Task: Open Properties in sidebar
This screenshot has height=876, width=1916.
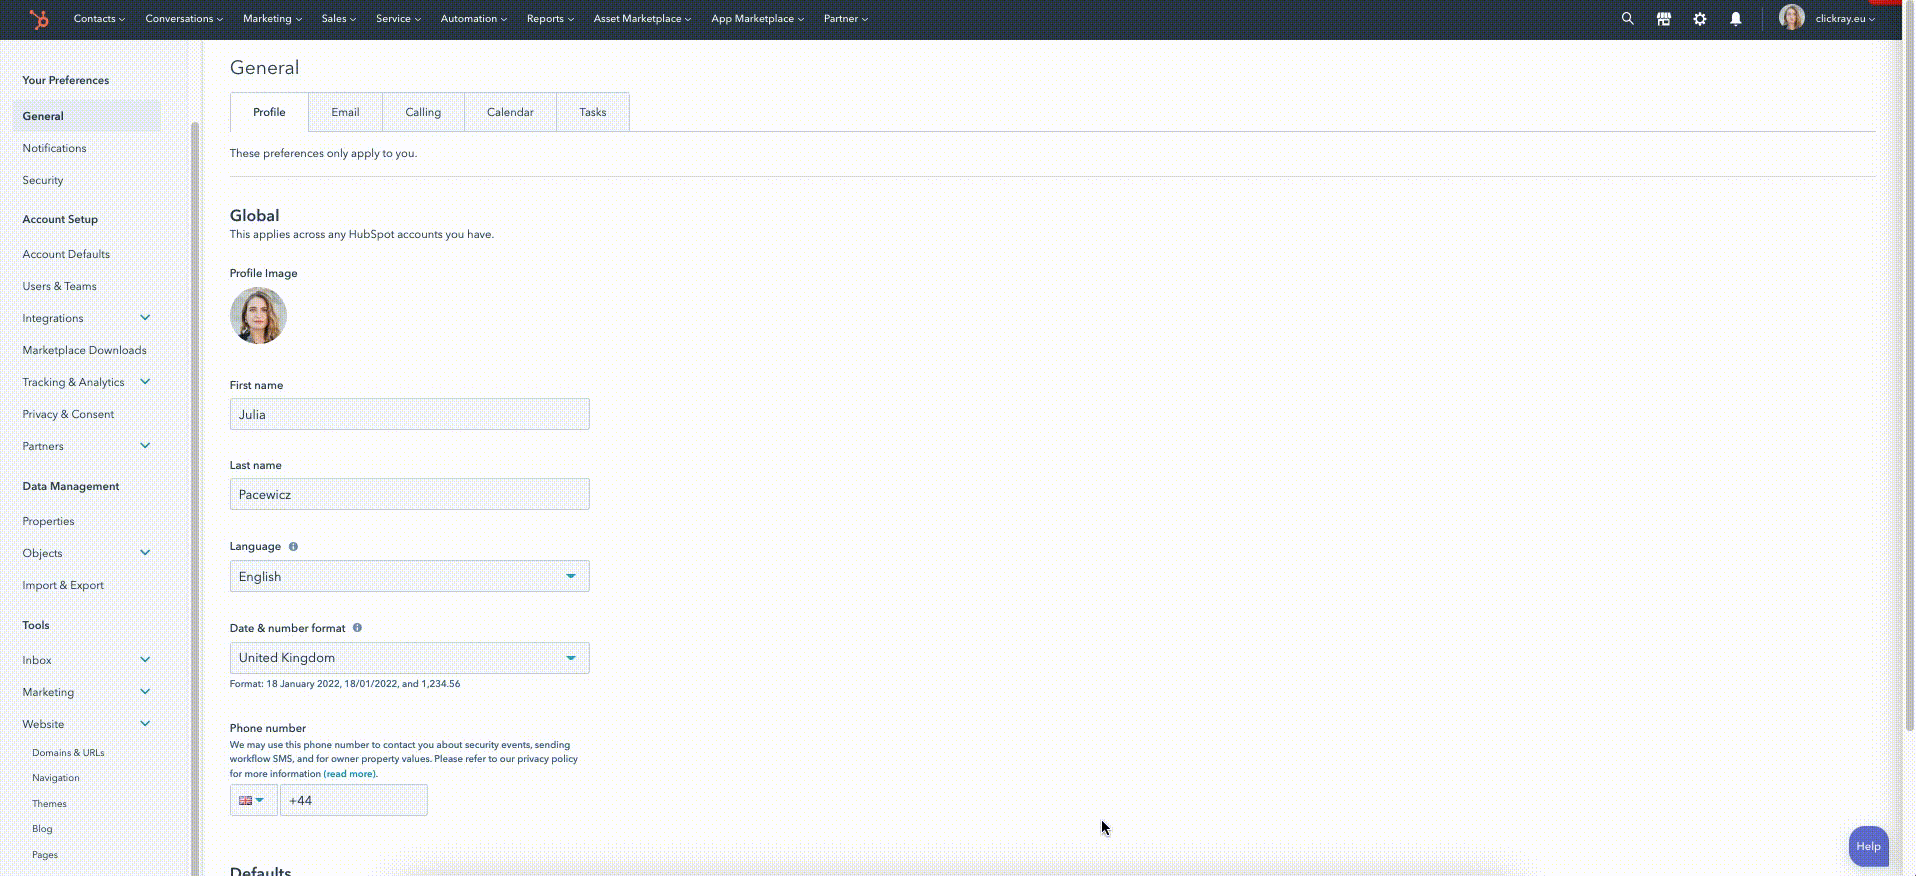Action: [x=48, y=521]
